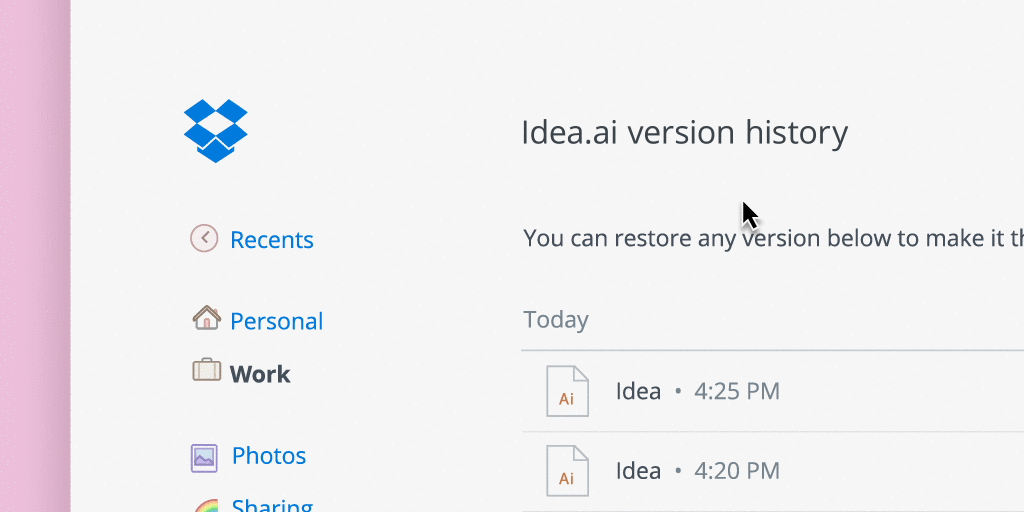Screen dimensions: 1024x512
Task: Open the Recents link
Action: tap(271, 240)
